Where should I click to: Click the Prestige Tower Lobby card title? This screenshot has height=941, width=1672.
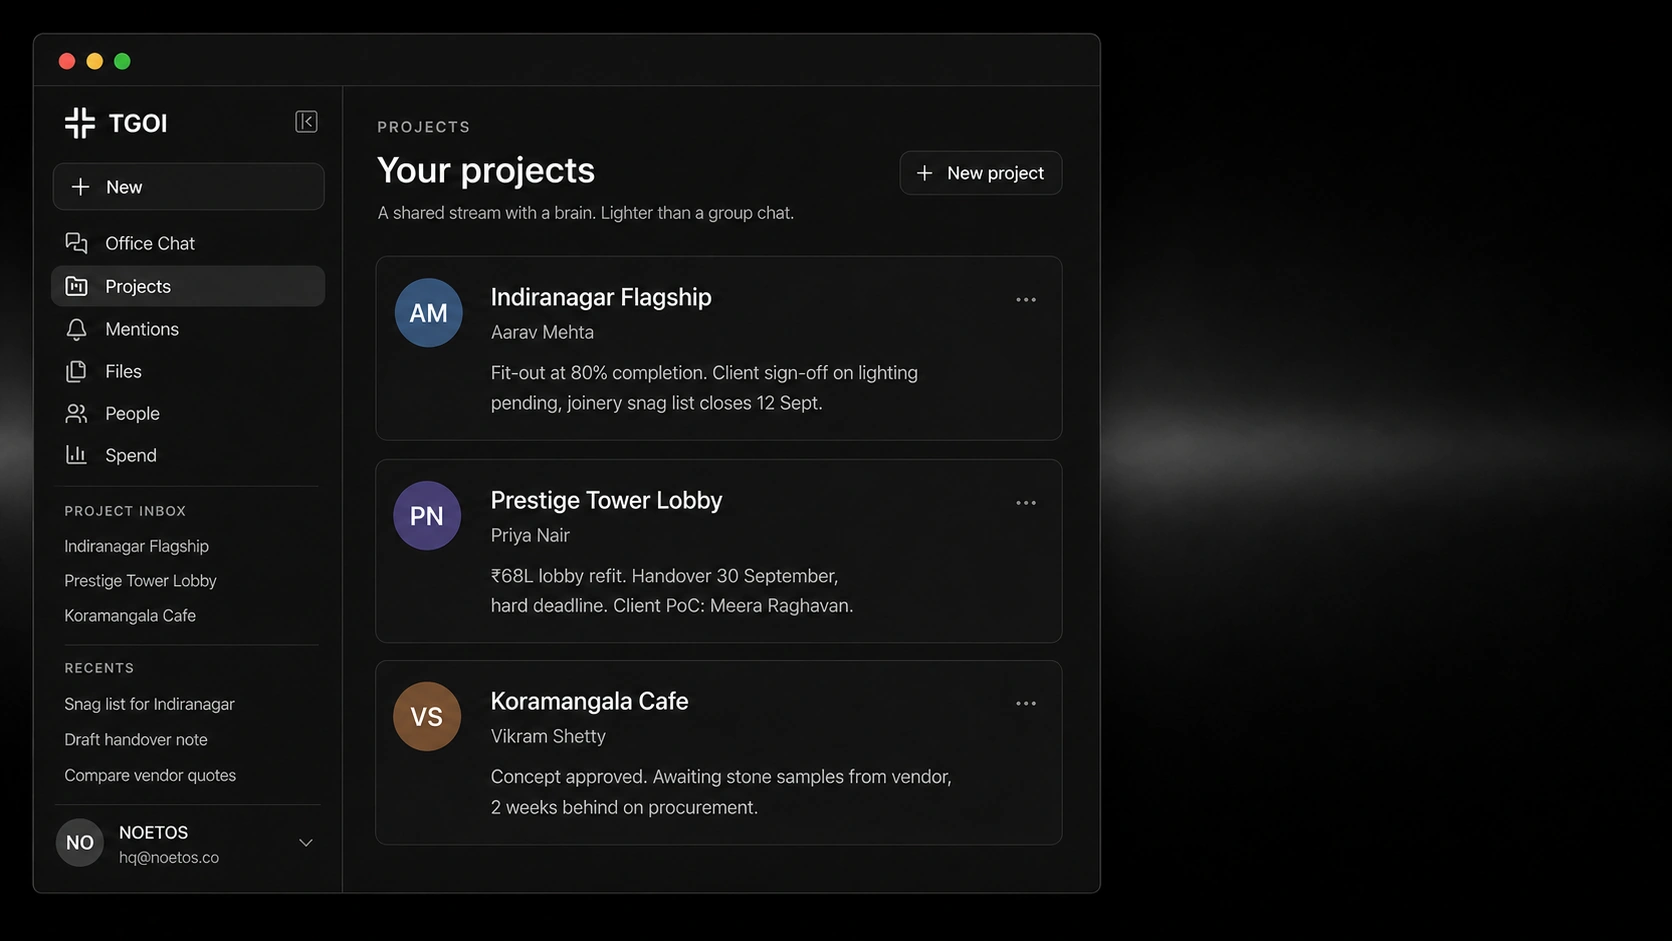[x=607, y=501]
